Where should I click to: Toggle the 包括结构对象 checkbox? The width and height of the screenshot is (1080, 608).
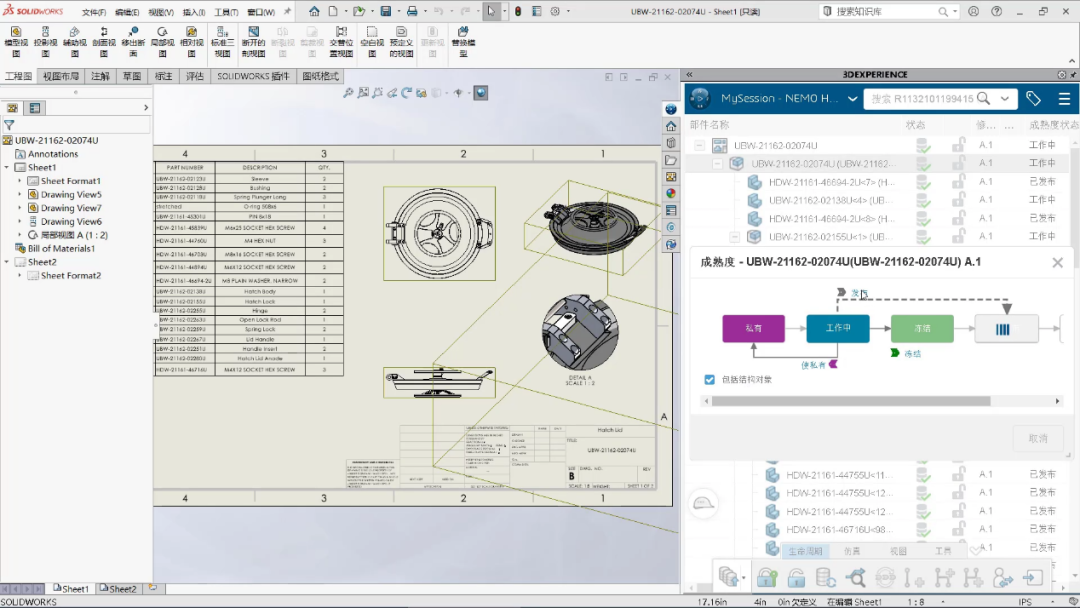[709, 379]
